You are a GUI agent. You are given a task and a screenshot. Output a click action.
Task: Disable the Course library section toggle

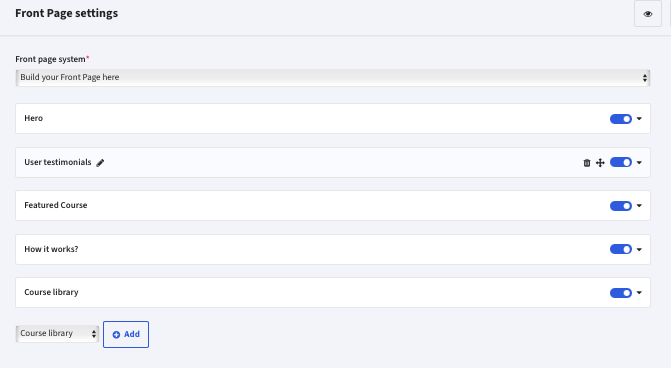(x=621, y=293)
